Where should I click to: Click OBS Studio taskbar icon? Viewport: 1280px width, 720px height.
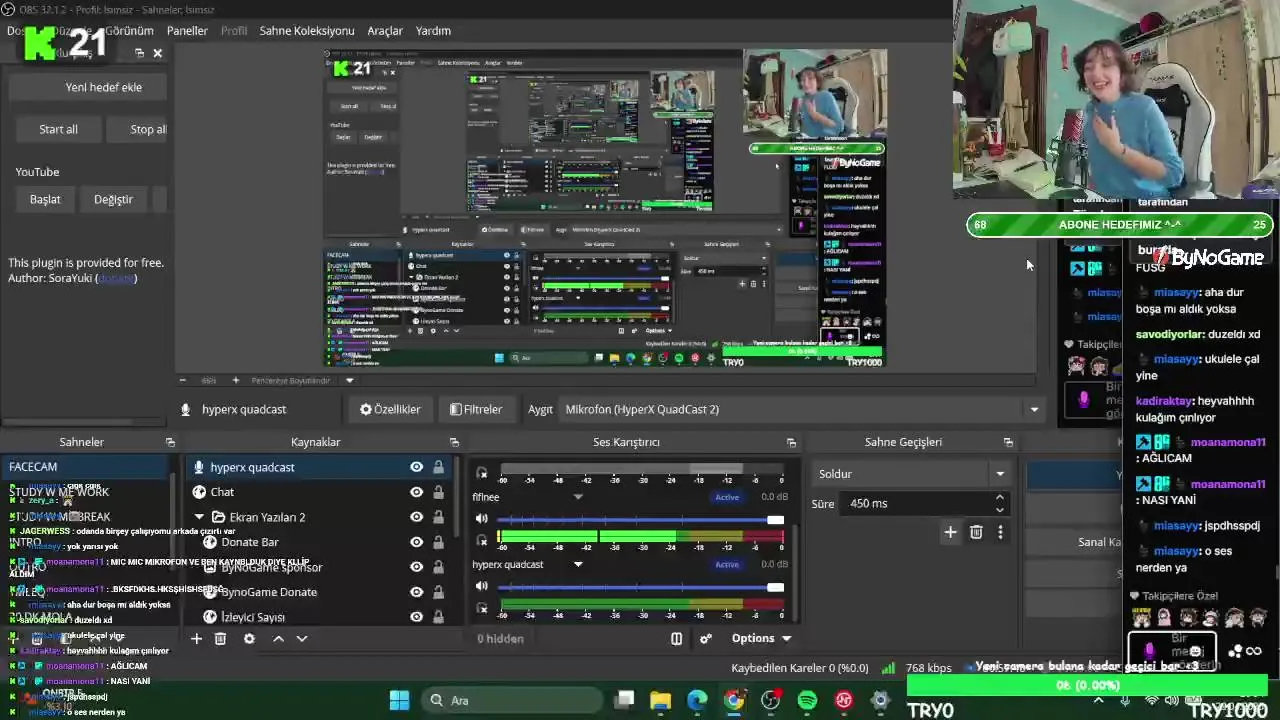click(770, 700)
